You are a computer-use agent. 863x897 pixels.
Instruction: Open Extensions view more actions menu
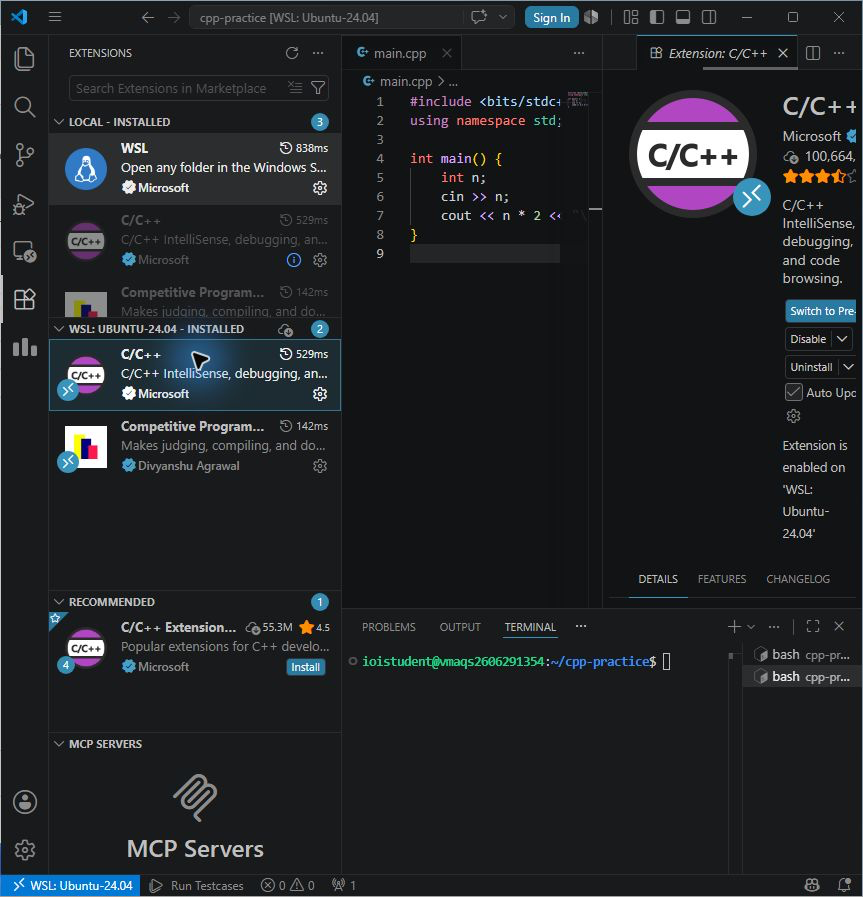pos(318,53)
